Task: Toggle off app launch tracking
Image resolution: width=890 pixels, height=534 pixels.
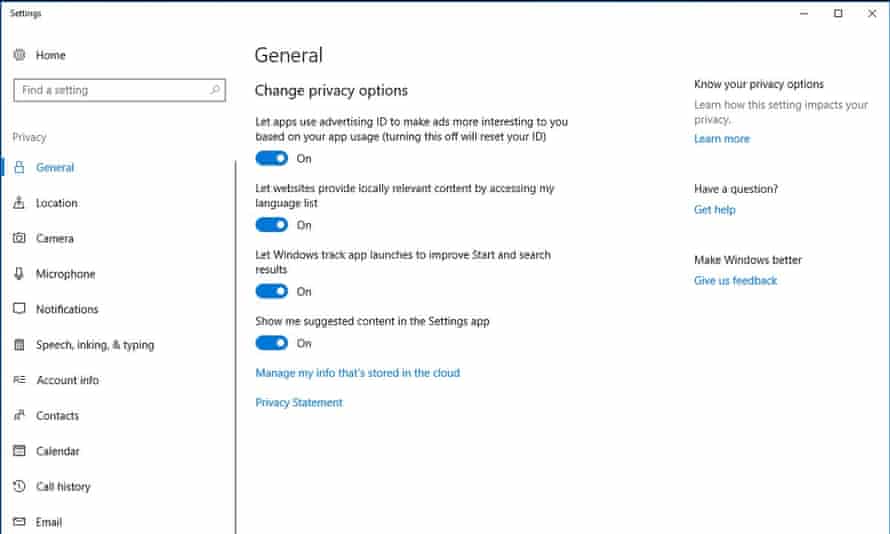Action: pos(271,292)
